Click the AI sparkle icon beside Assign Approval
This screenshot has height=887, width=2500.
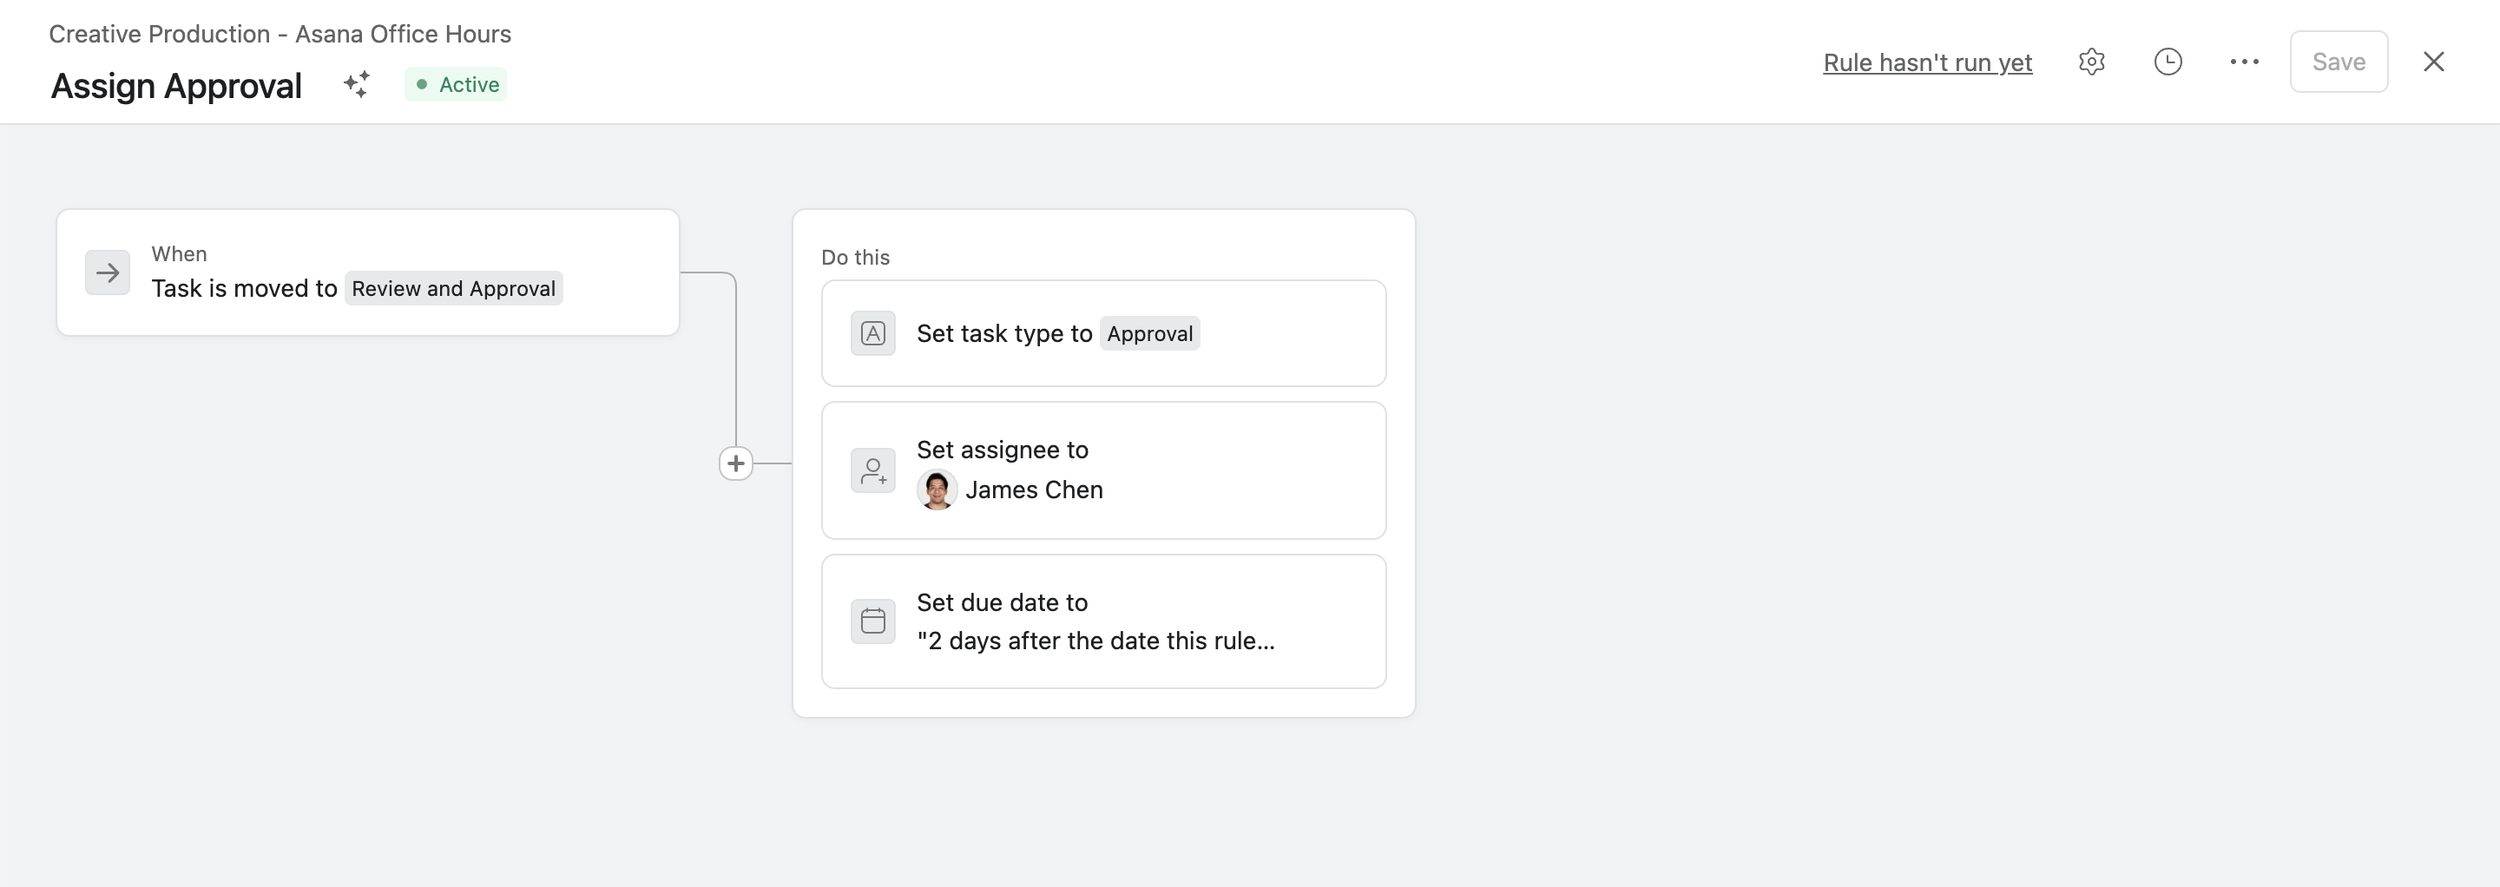(x=356, y=85)
